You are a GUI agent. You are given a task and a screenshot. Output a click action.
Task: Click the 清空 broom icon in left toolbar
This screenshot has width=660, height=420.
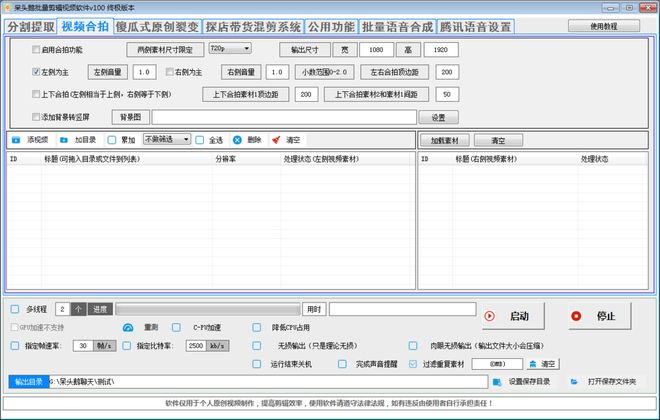click(276, 140)
